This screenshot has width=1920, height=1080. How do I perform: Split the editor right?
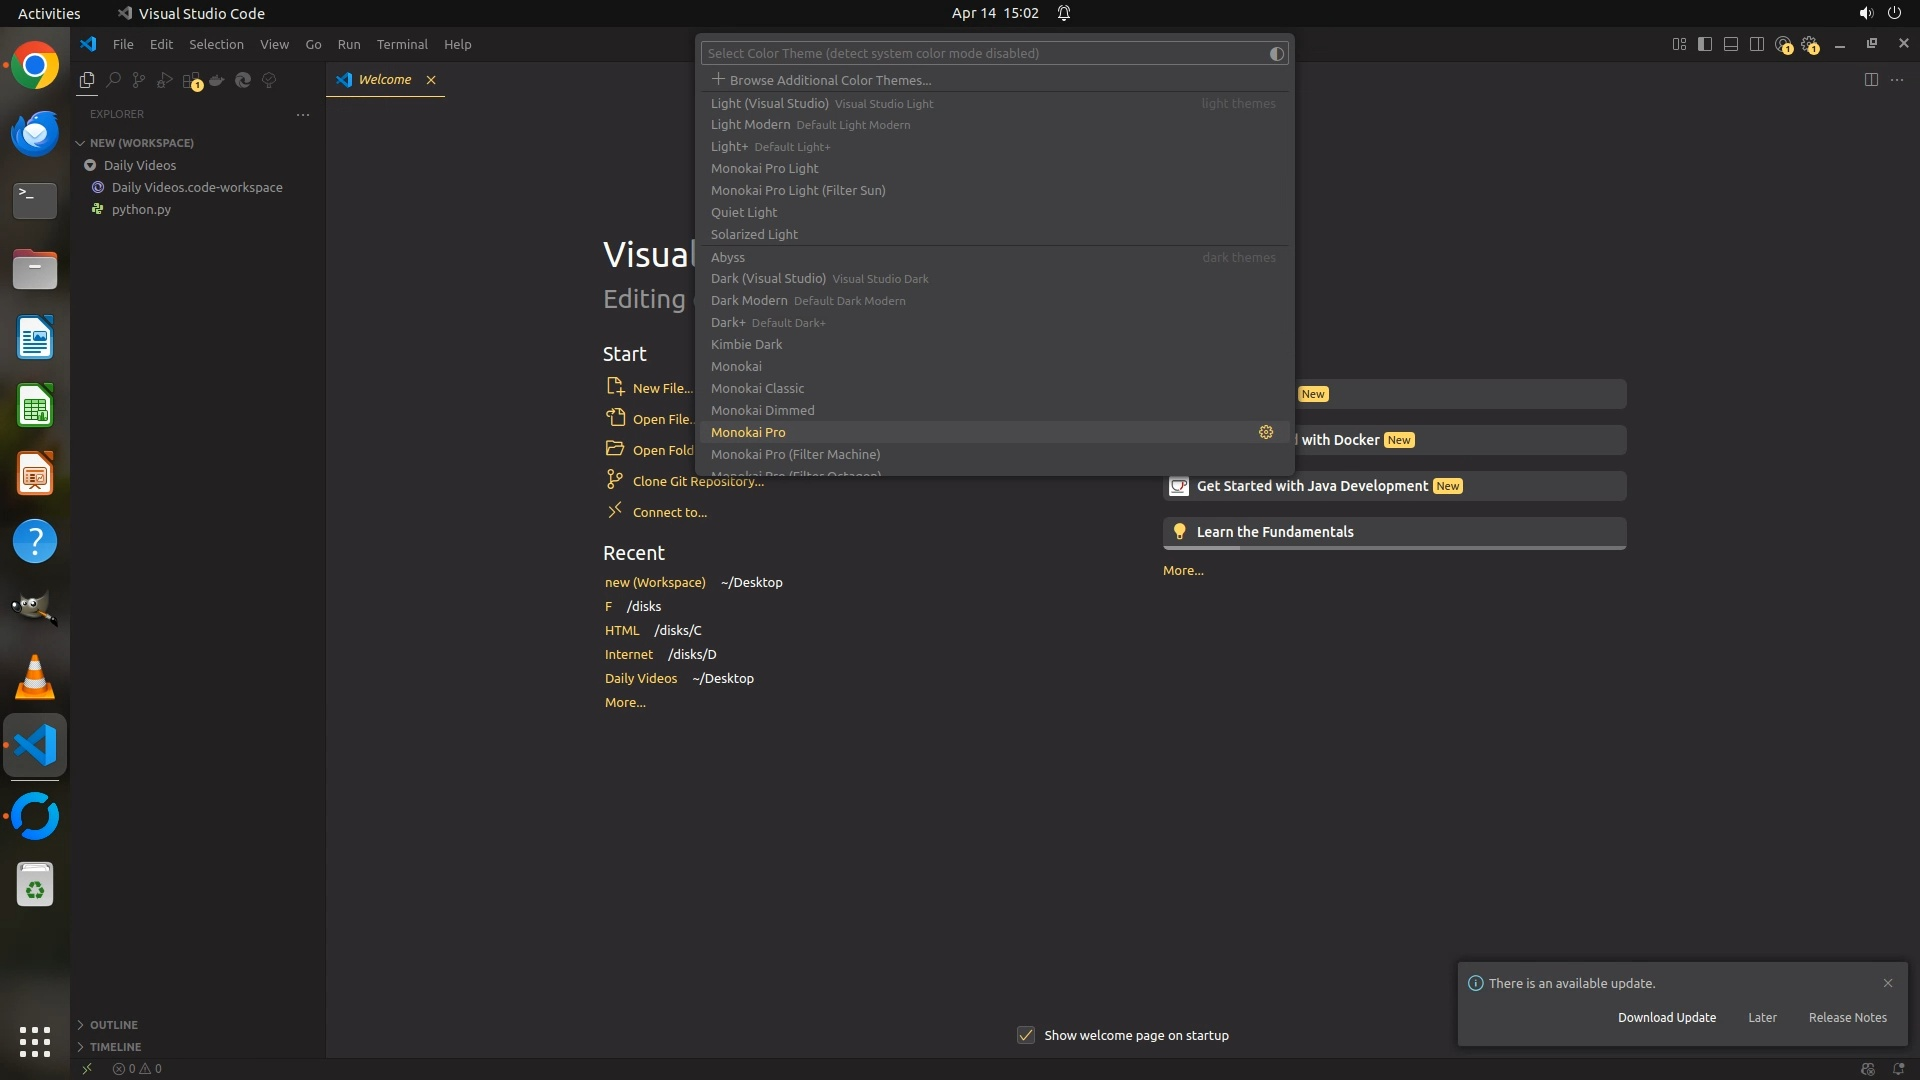(x=1871, y=80)
